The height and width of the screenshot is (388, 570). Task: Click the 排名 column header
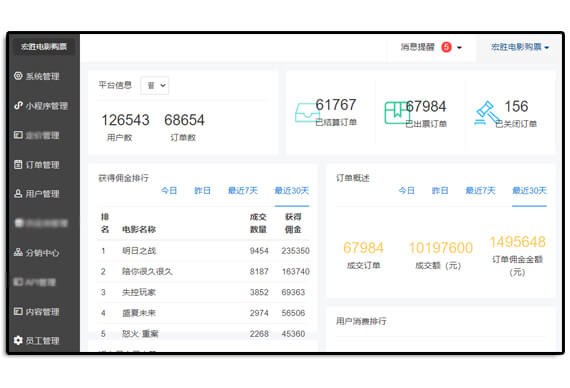coord(105,223)
